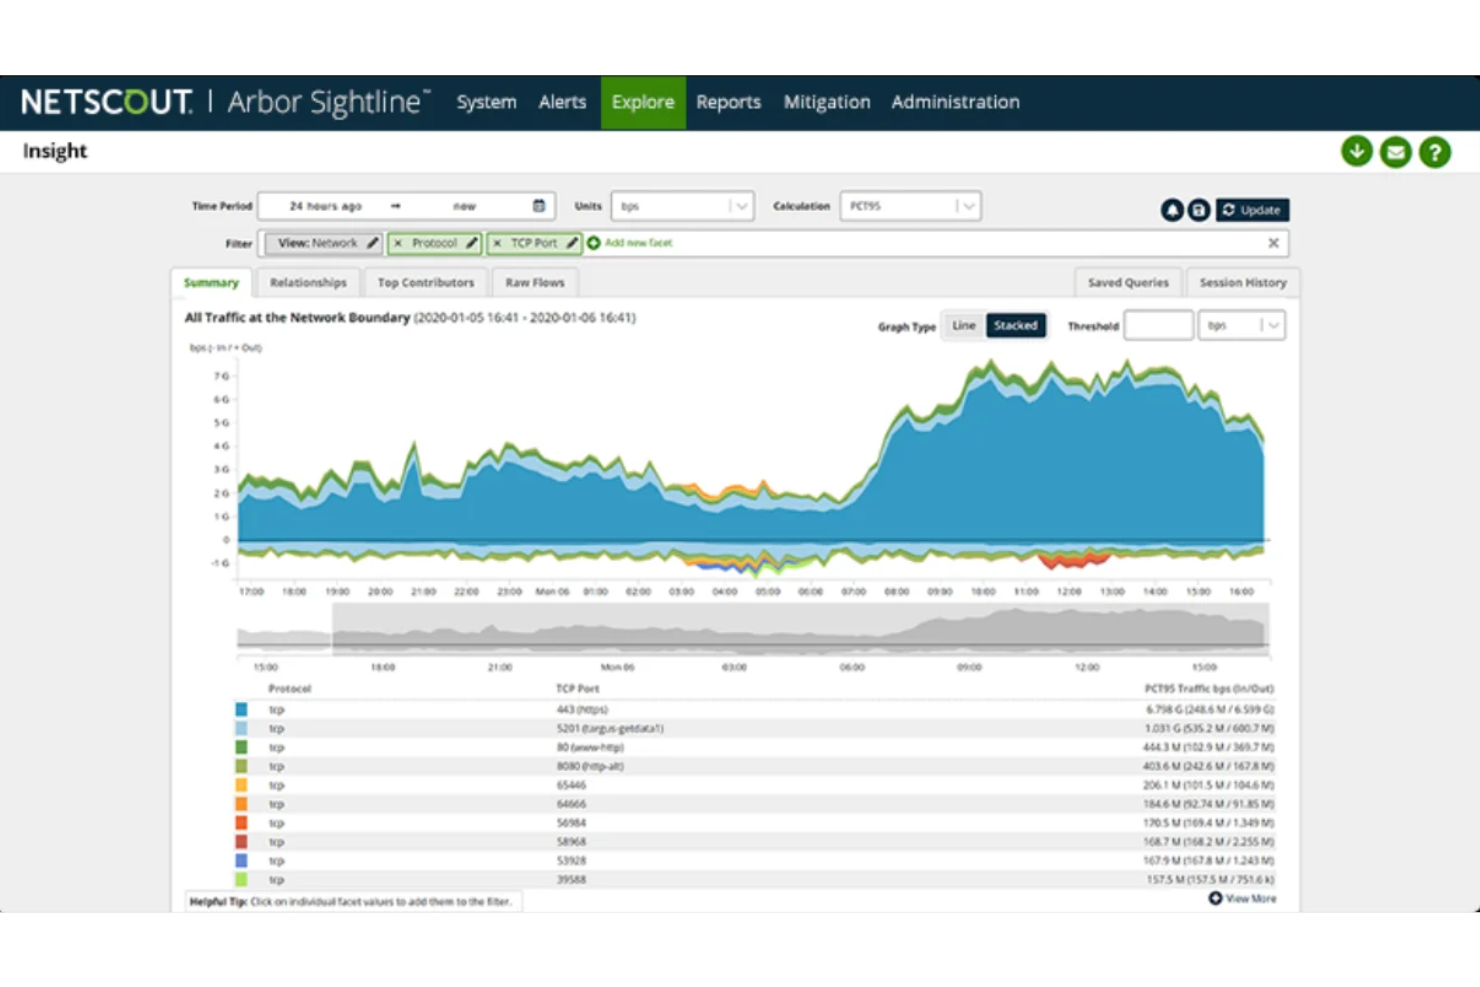Type a value in the Threshold field
The height and width of the screenshot is (987, 1480).
(x=1157, y=325)
